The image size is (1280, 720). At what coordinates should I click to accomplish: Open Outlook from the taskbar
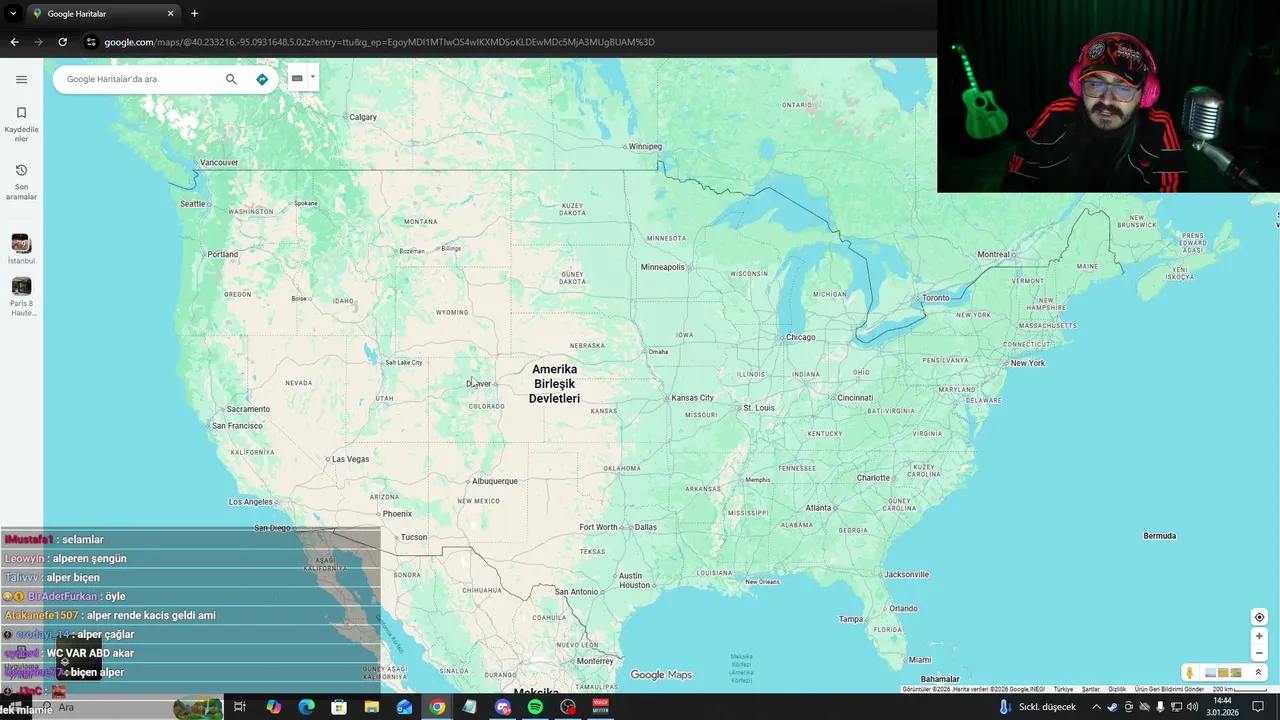pyautogui.click(x=404, y=707)
